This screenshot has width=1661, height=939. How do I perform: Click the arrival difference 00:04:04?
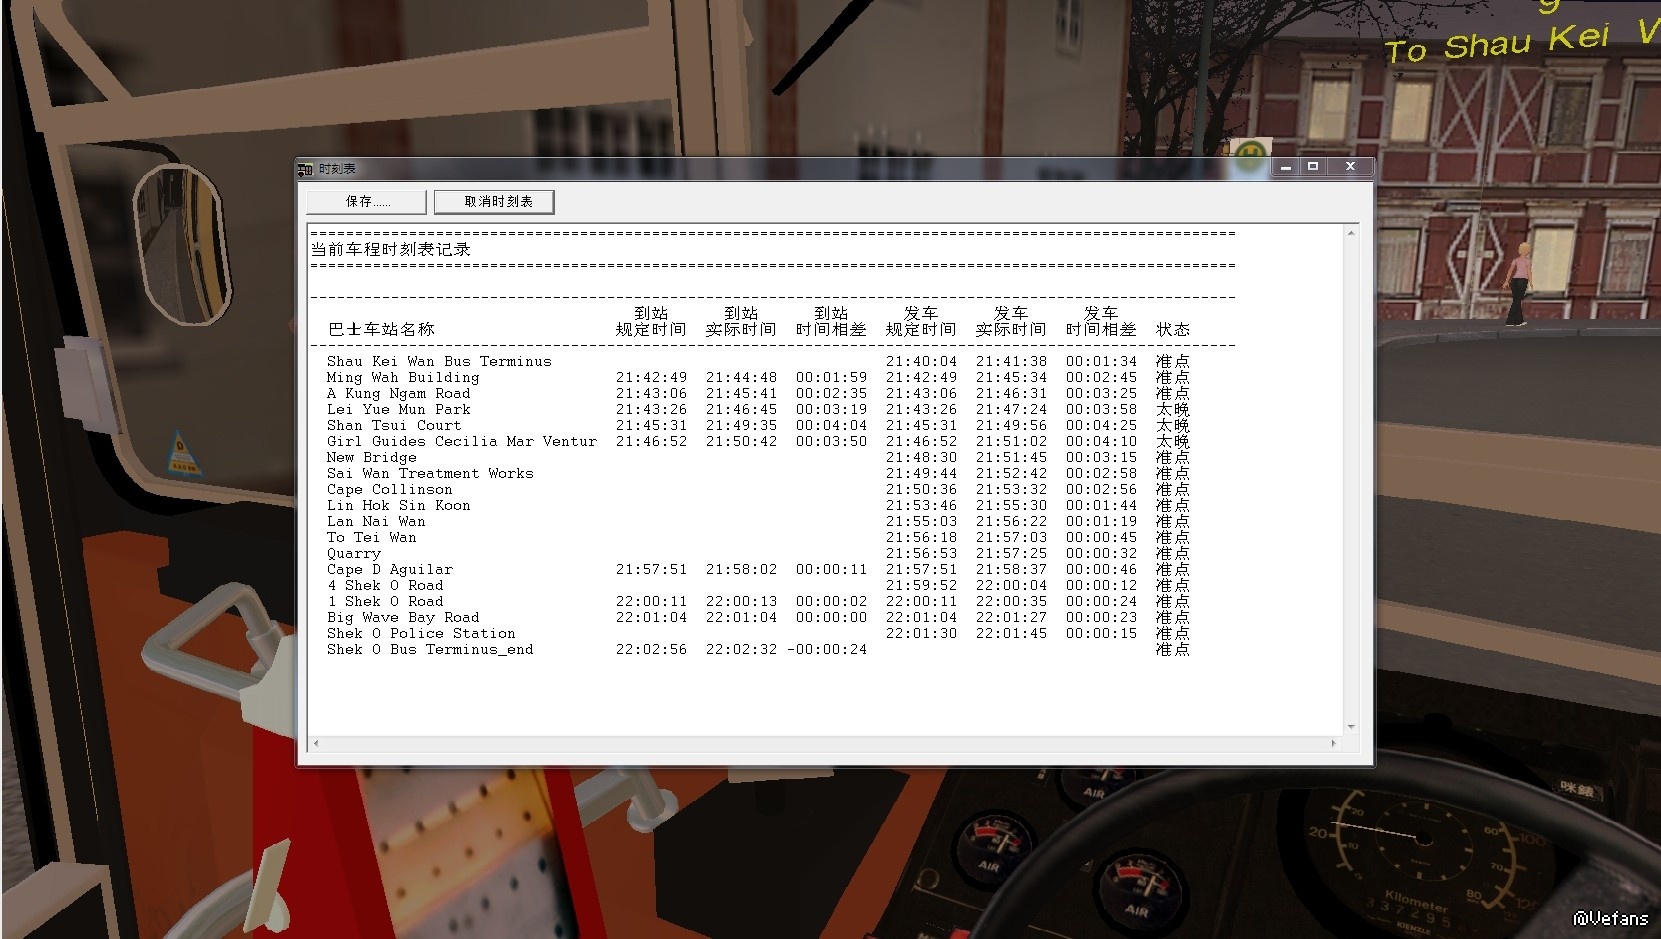click(x=831, y=425)
